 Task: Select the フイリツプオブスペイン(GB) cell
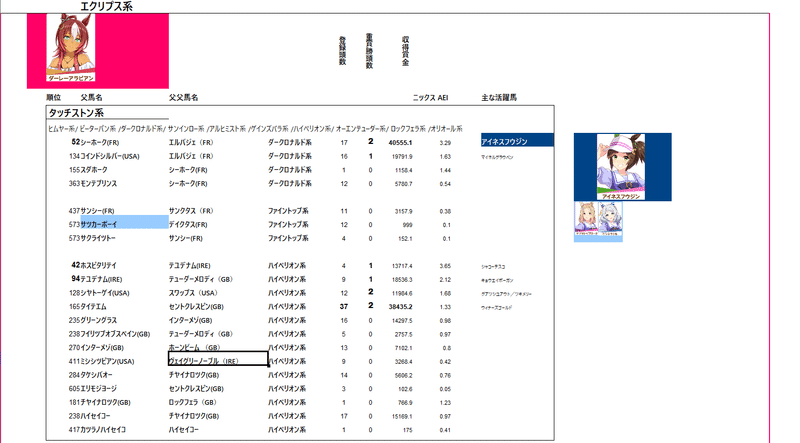(x=115, y=334)
